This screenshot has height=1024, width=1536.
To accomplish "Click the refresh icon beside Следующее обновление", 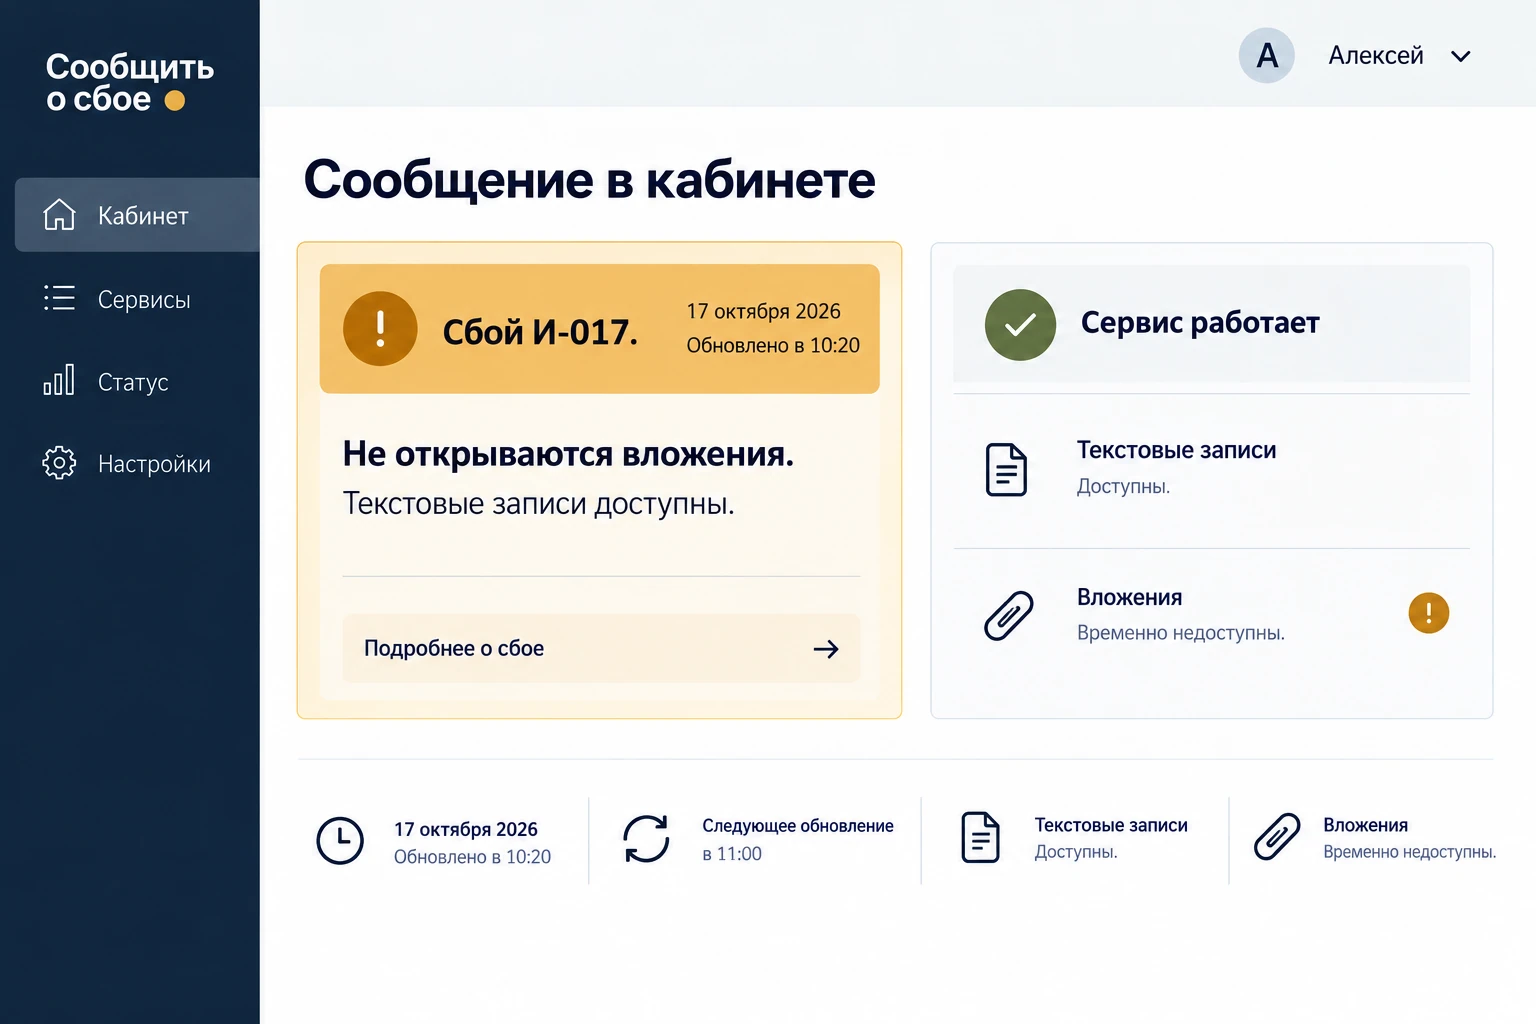I will point(646,838).
